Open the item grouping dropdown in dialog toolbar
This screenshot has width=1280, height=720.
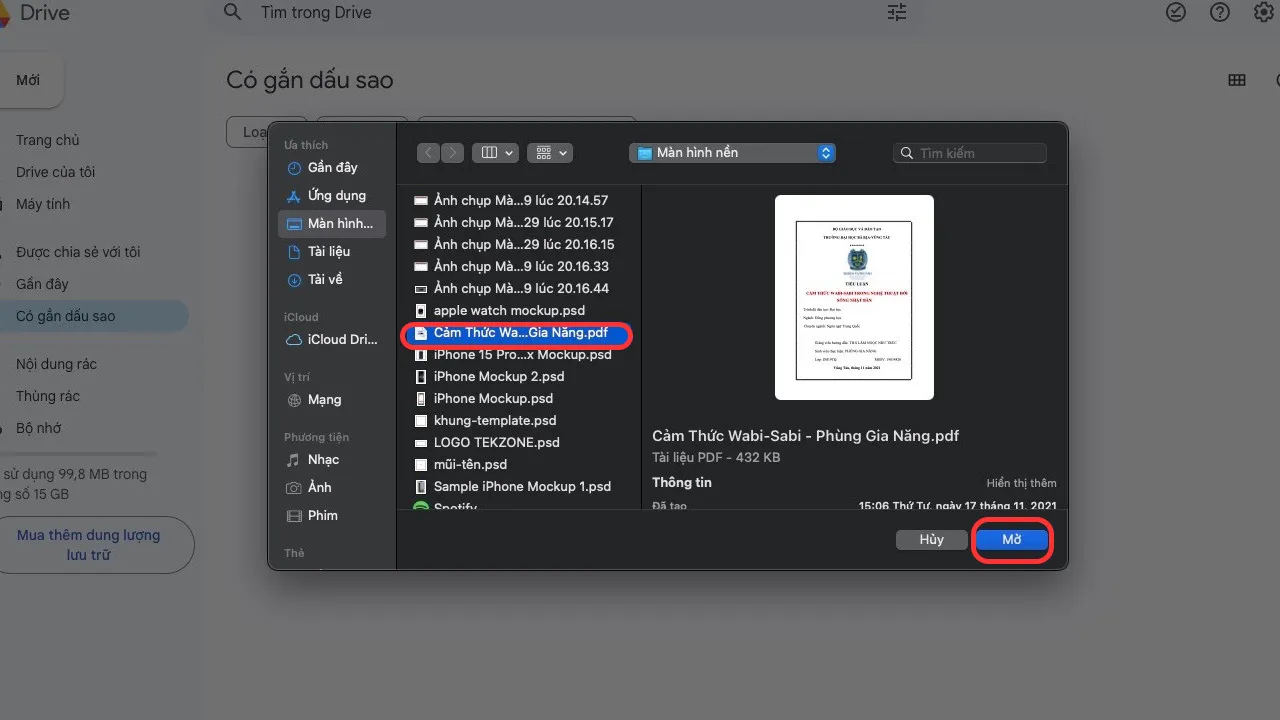pyautogui.click(x=550, y=152)
